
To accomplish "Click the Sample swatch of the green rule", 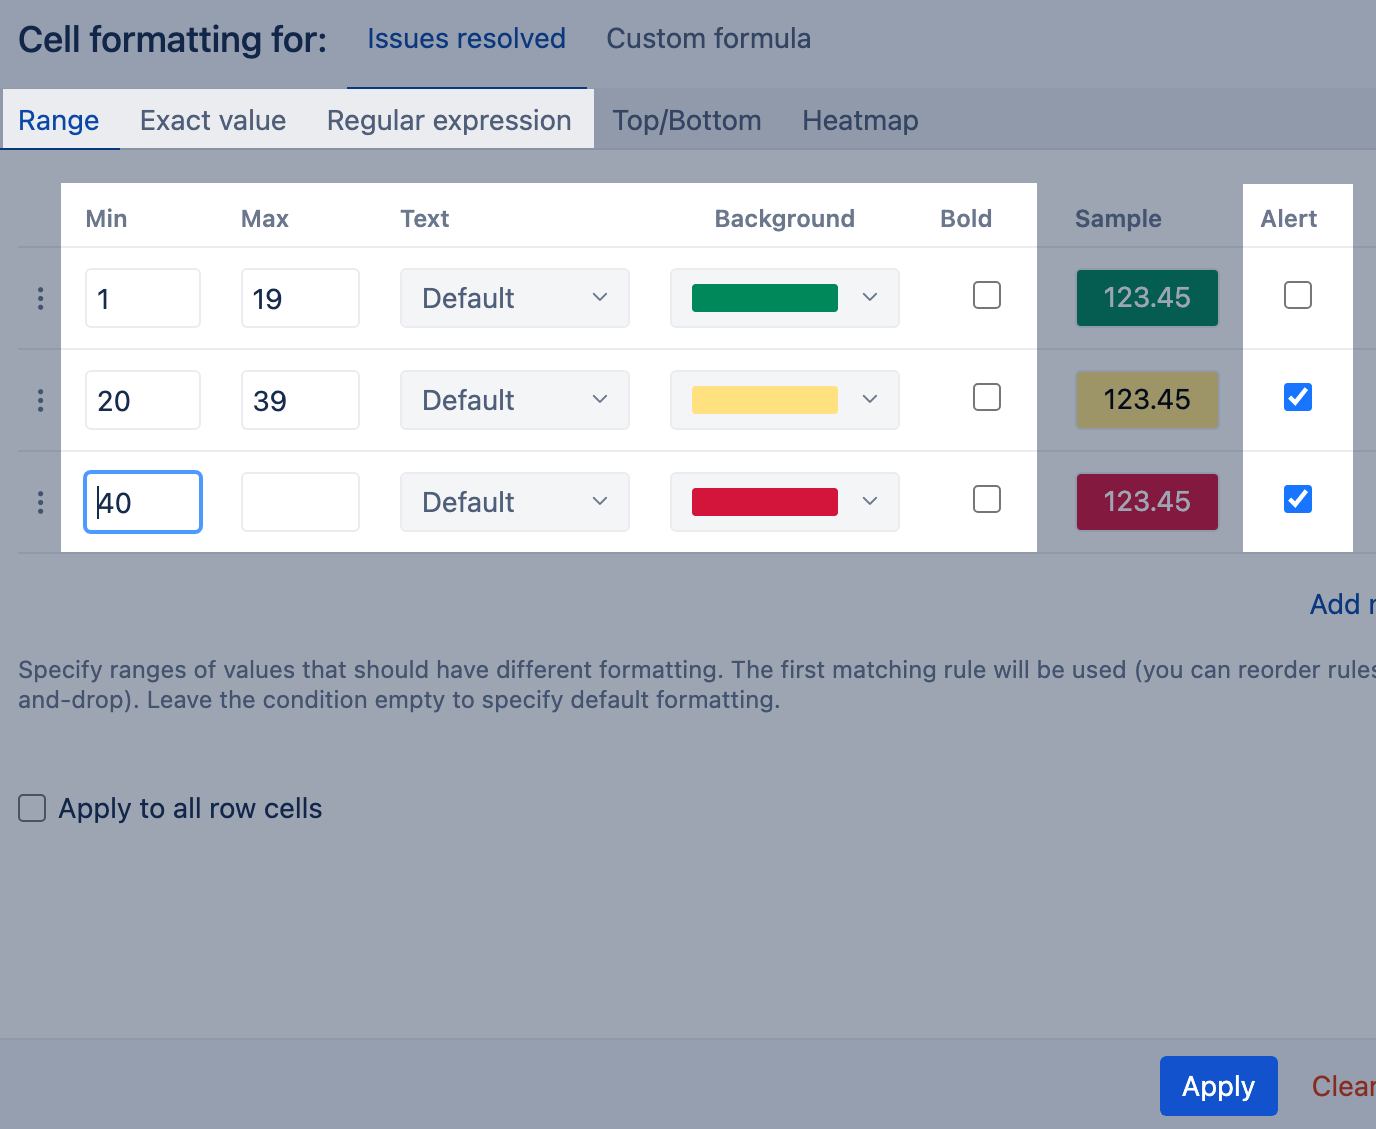I will coord(1147,297).
